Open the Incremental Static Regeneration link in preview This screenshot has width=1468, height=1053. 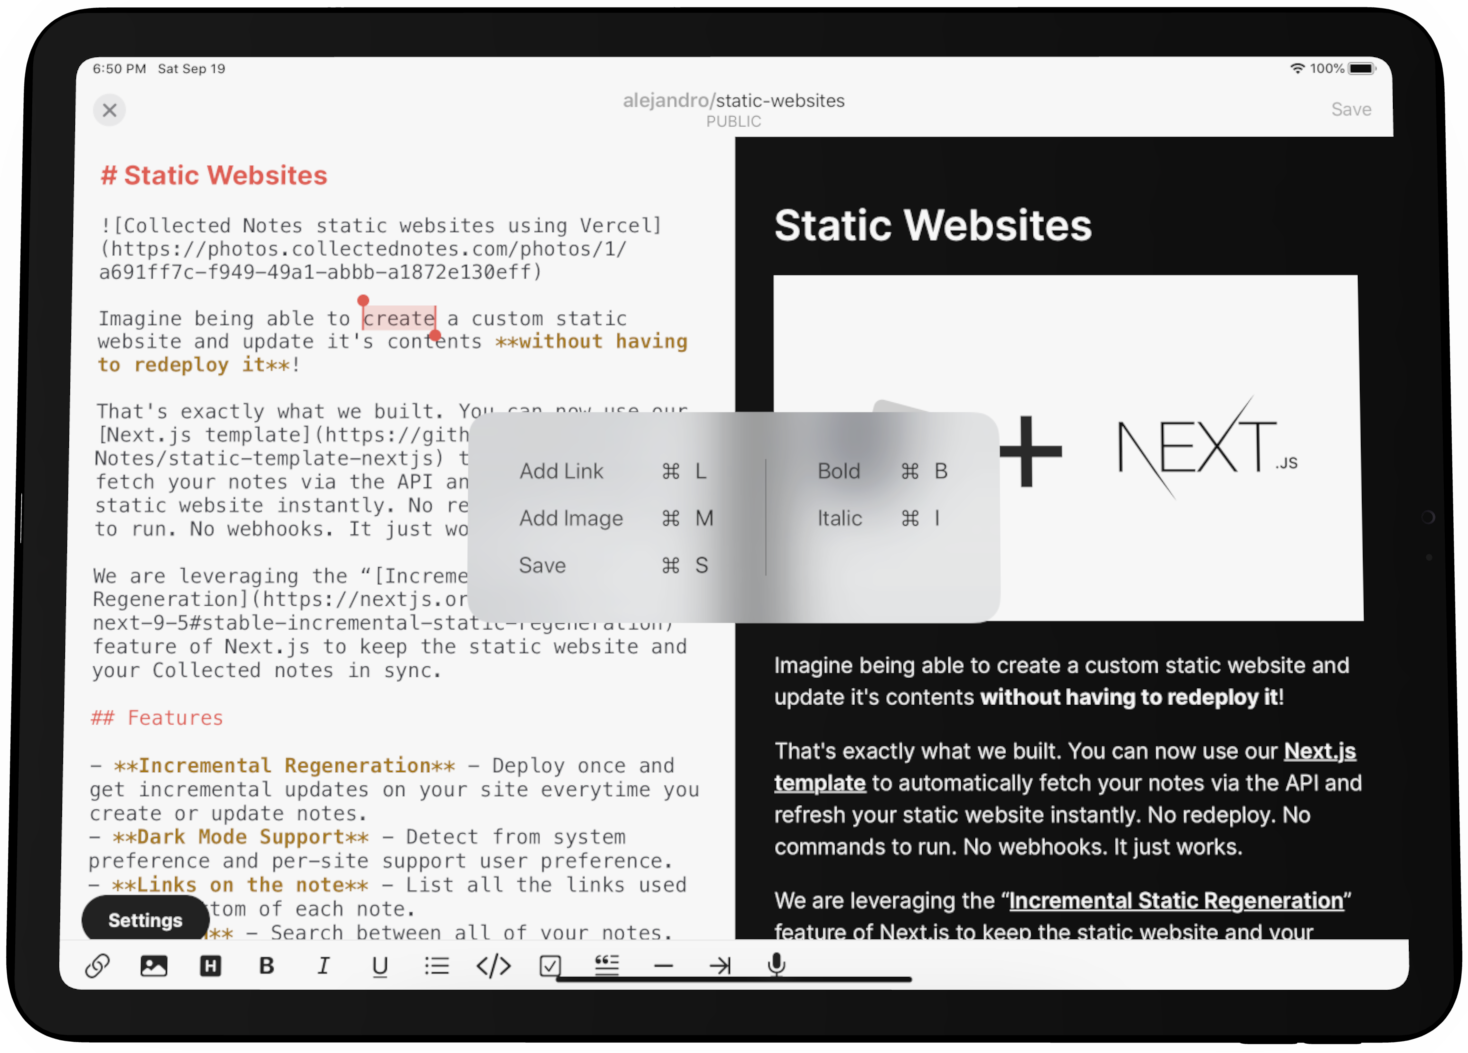click(x=1176, y=900)
